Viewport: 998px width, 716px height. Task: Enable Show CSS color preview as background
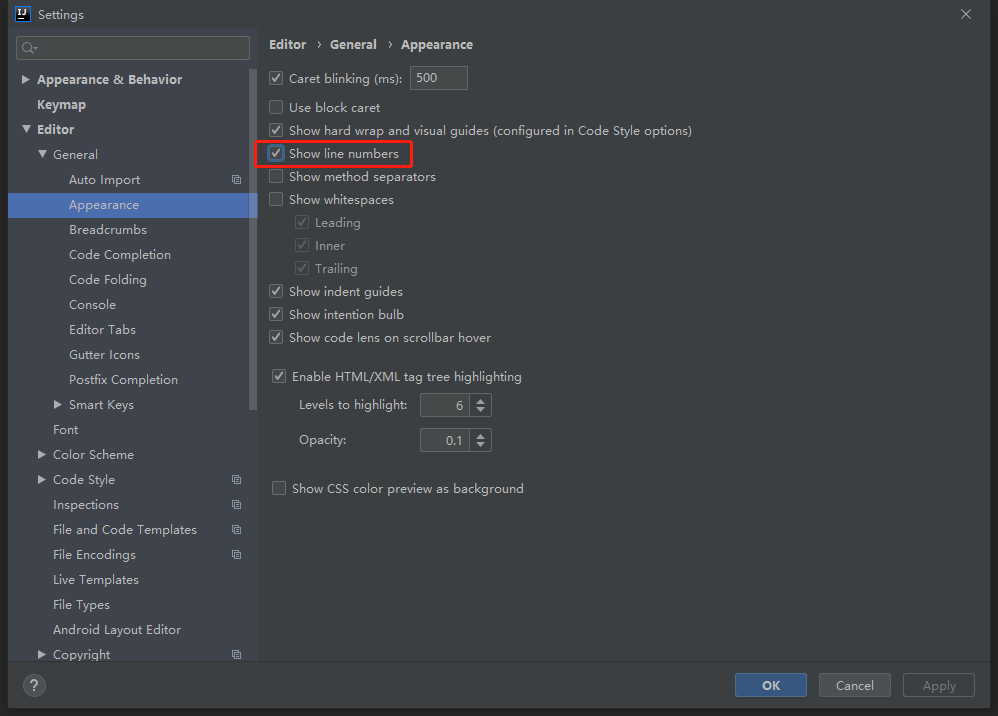coord(279,488)
